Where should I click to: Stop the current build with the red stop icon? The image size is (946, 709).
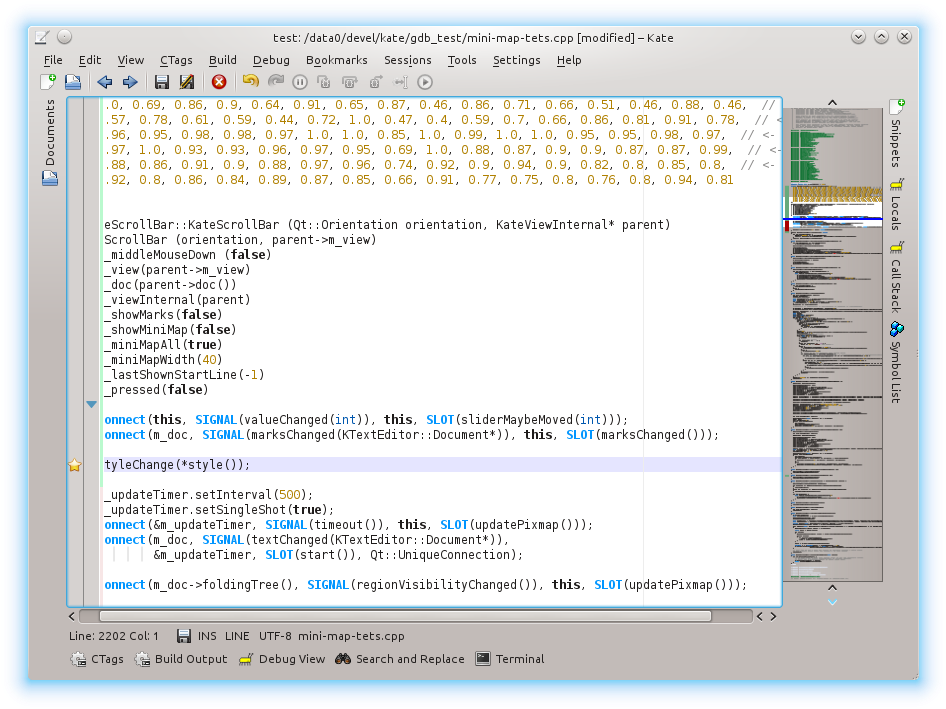tap(219, 82)
